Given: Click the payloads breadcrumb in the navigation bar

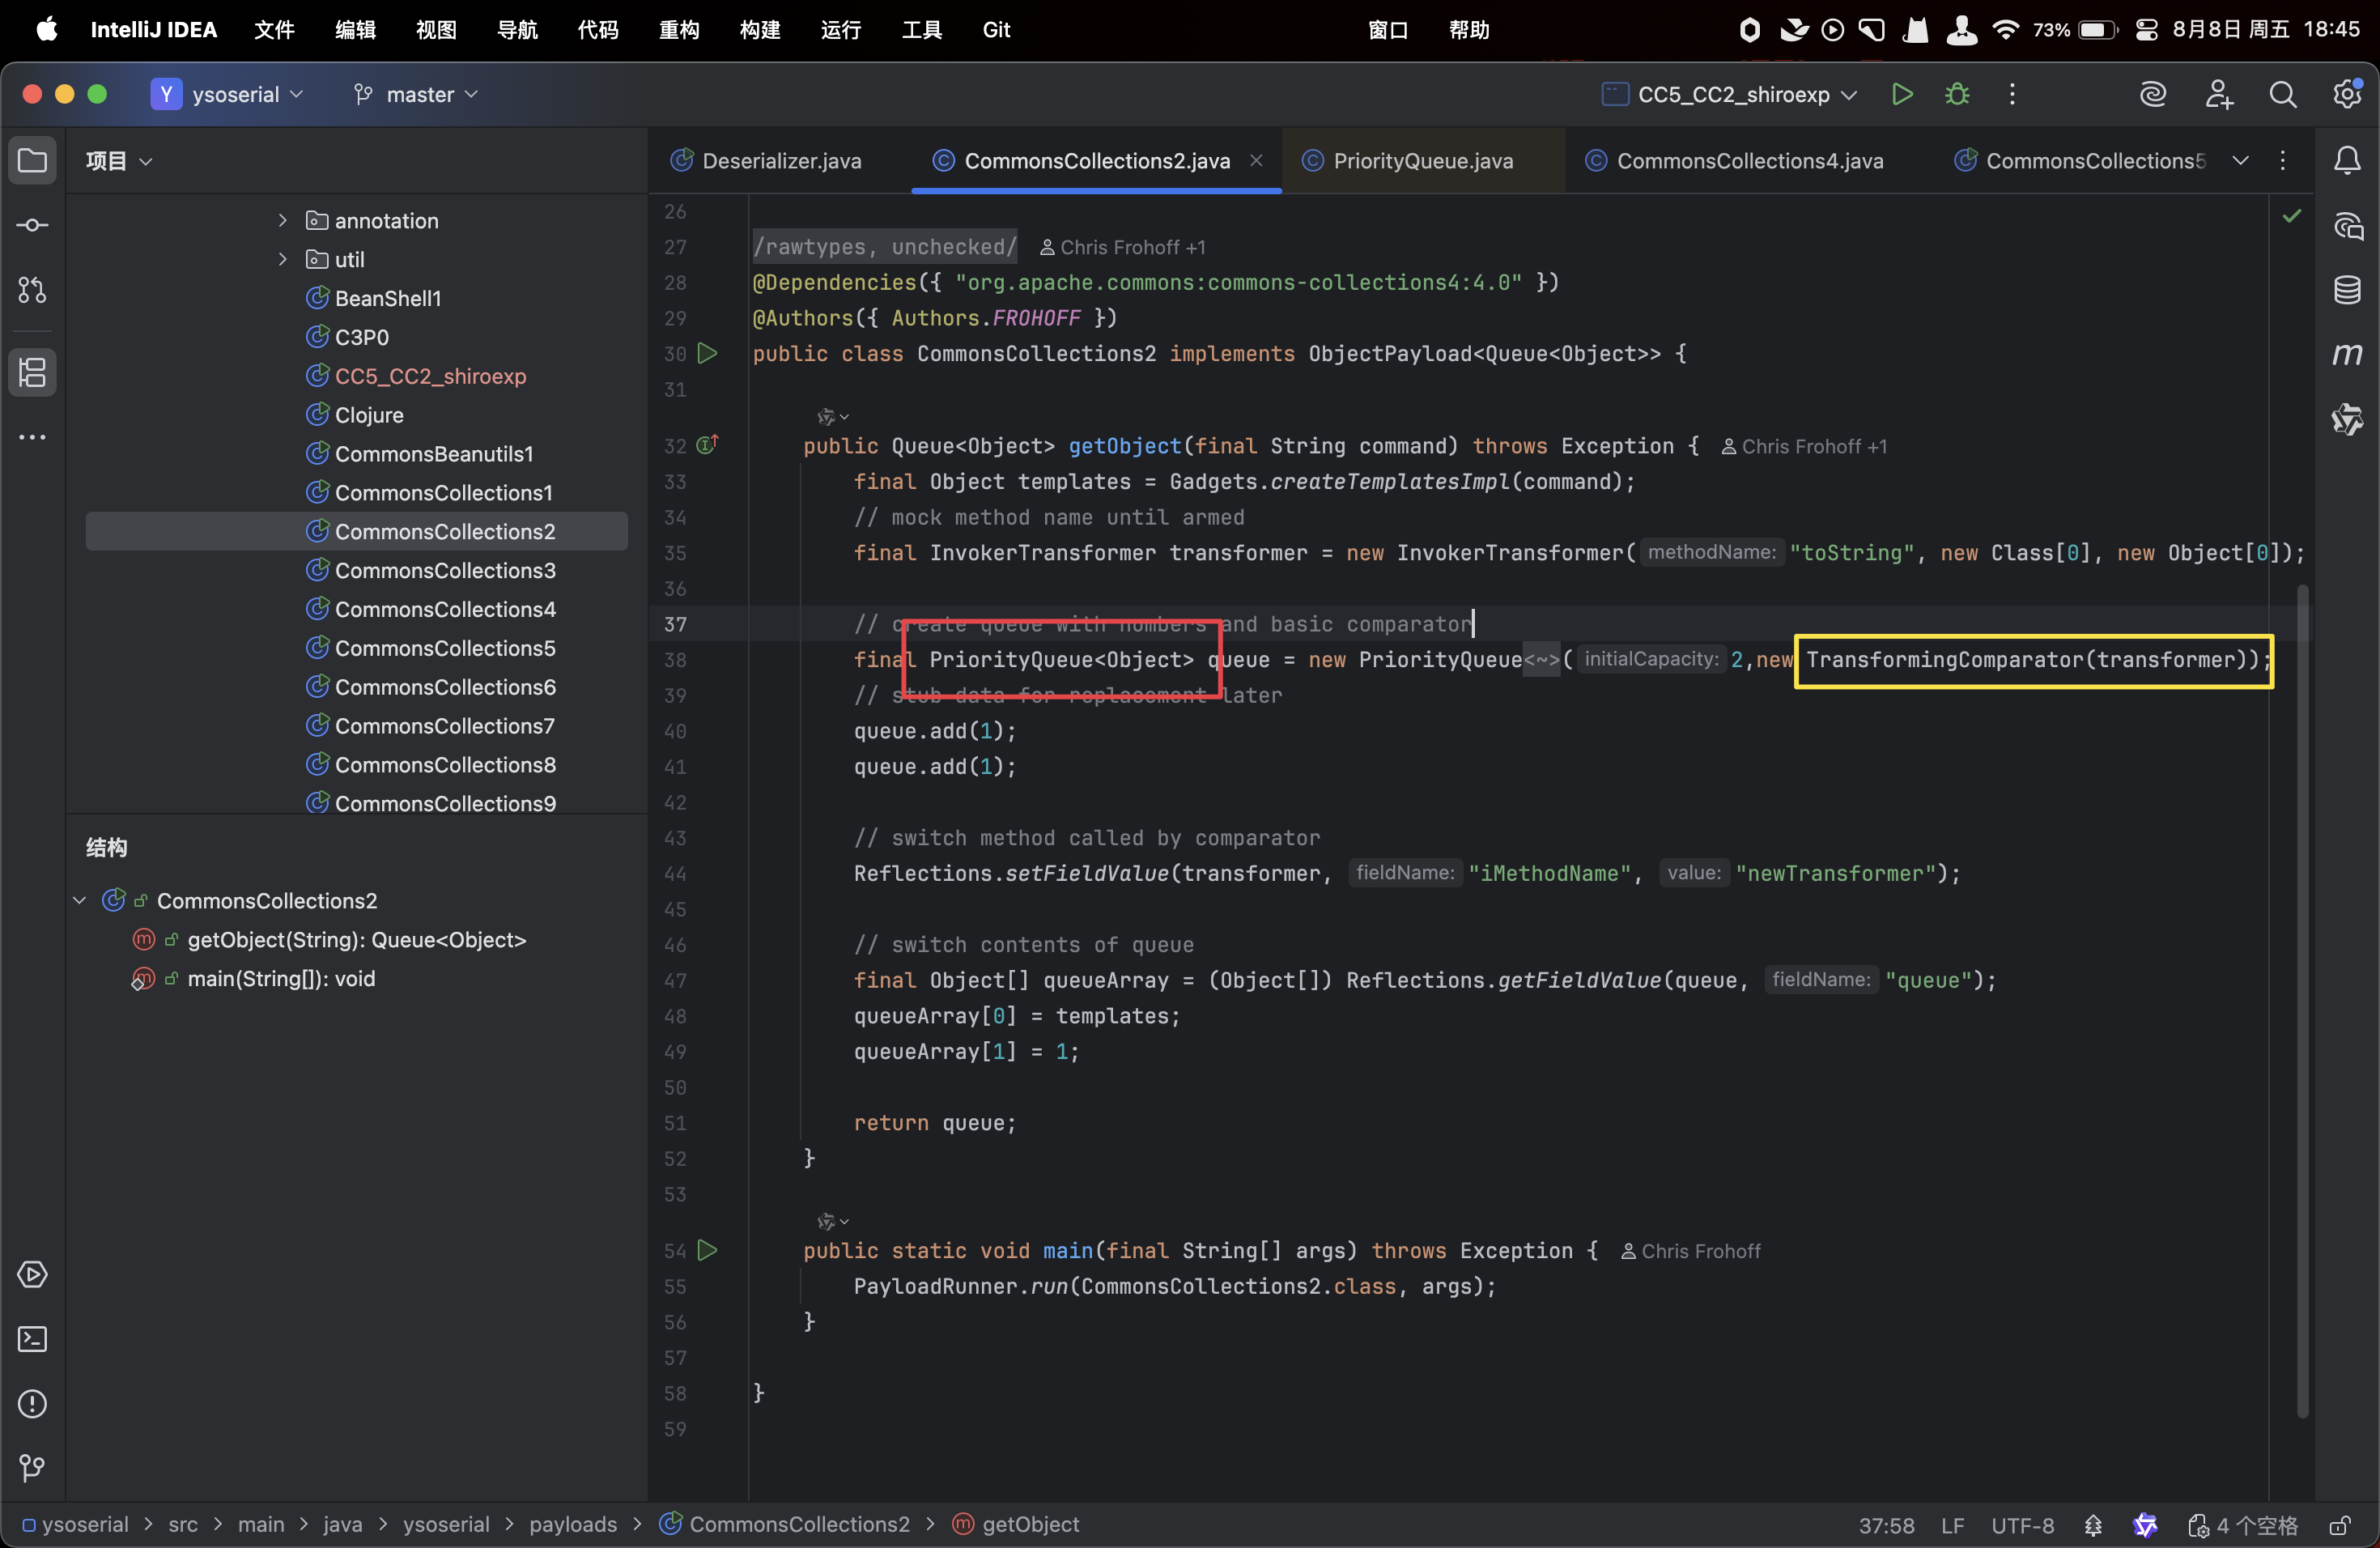Looking at the screenshot, I should pyautogui.click(x=573, y=1524).
